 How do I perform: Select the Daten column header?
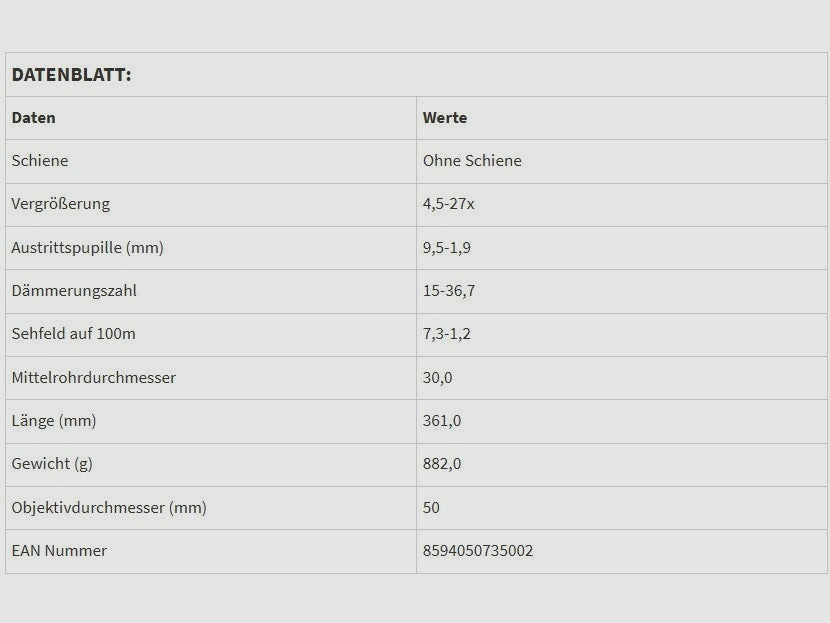click(x=34, y=118)
